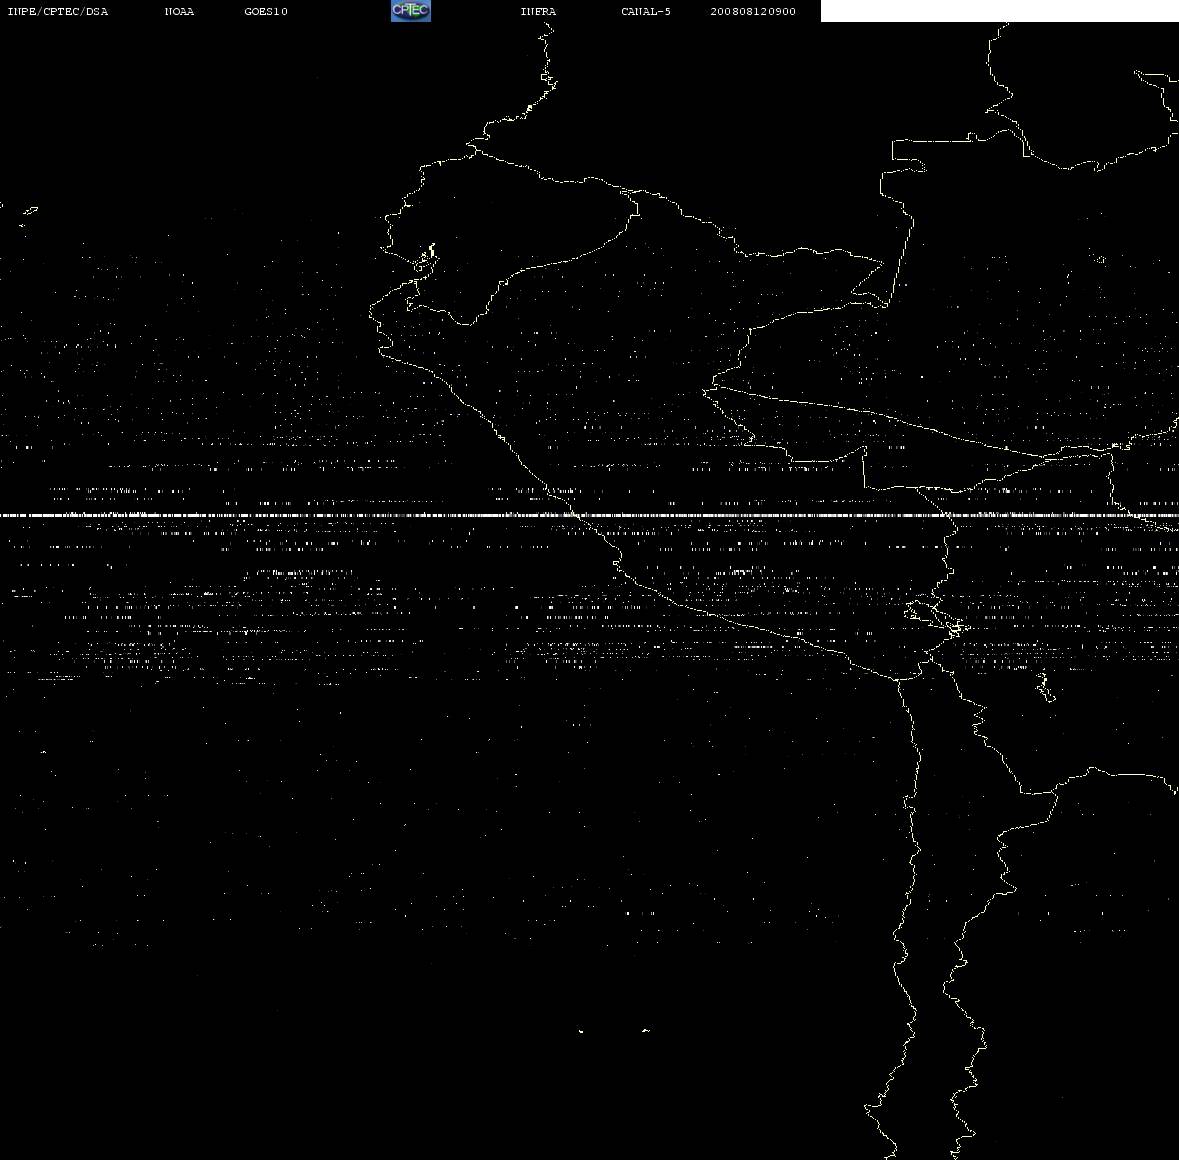
Task: Click the rectangular border notch near the top right
Action: (x=909, y=156)
